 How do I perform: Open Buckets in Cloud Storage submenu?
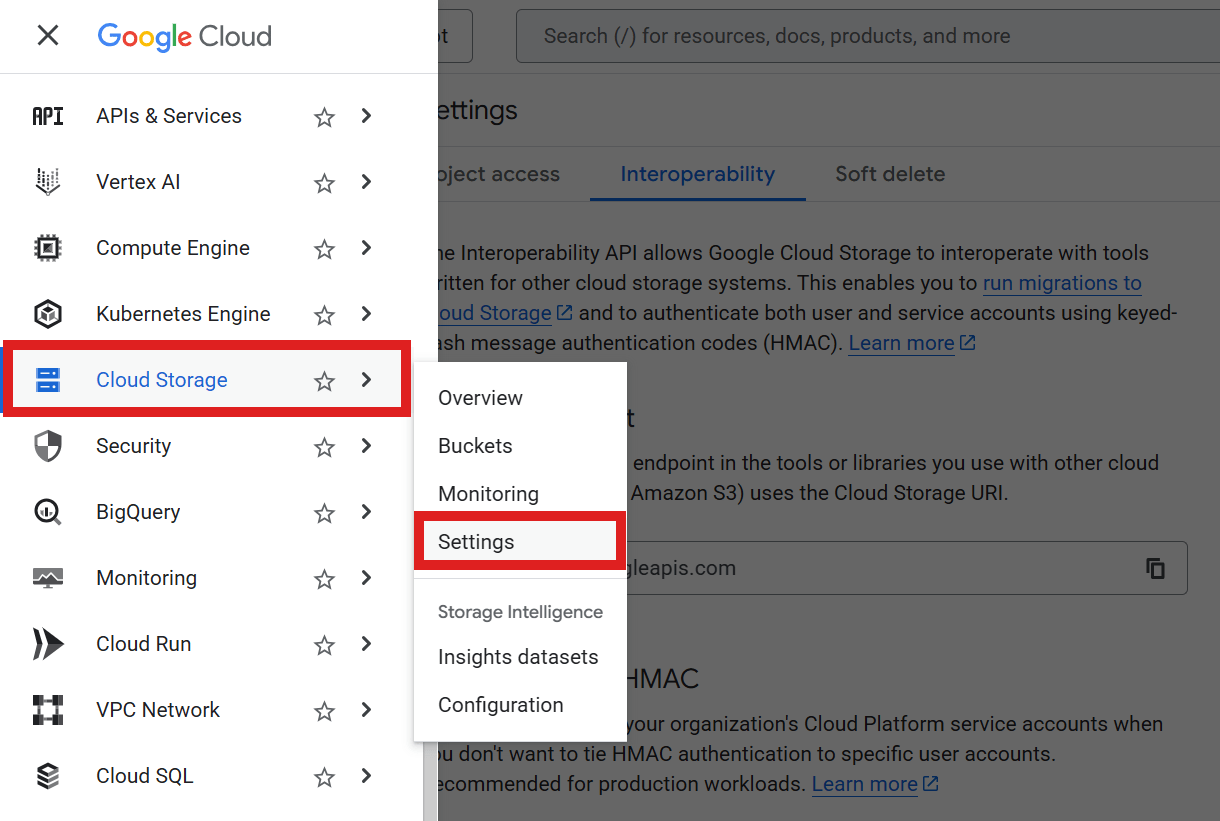click(x=520, y=446)
